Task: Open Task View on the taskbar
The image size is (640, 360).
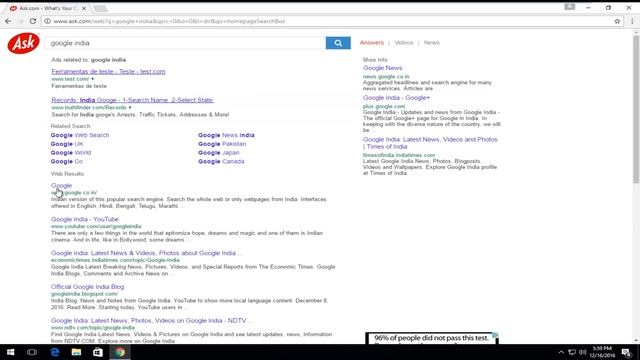Action: (x=32, y=352)
